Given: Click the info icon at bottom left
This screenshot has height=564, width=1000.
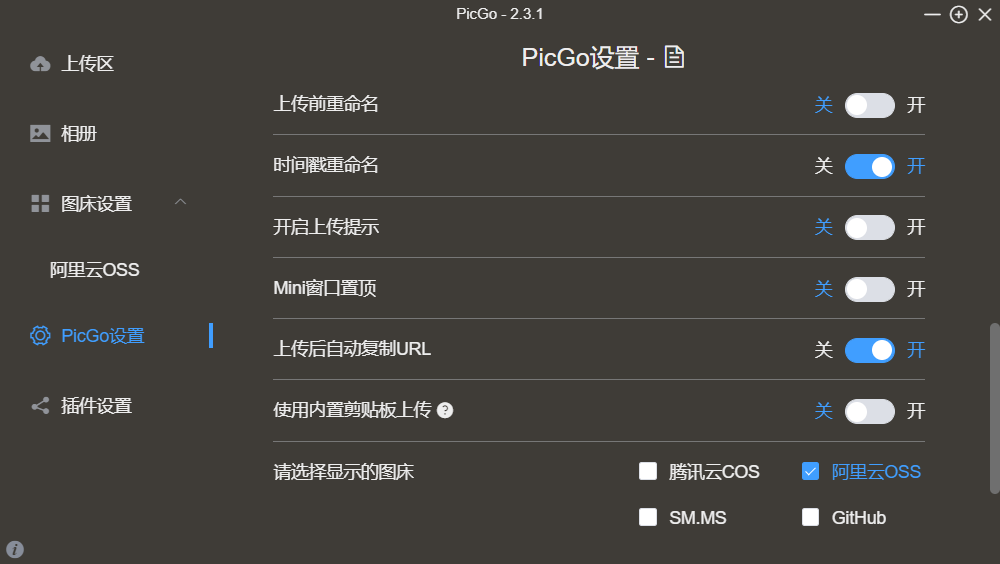Looking at the screenshot, I should pos(15,549).
